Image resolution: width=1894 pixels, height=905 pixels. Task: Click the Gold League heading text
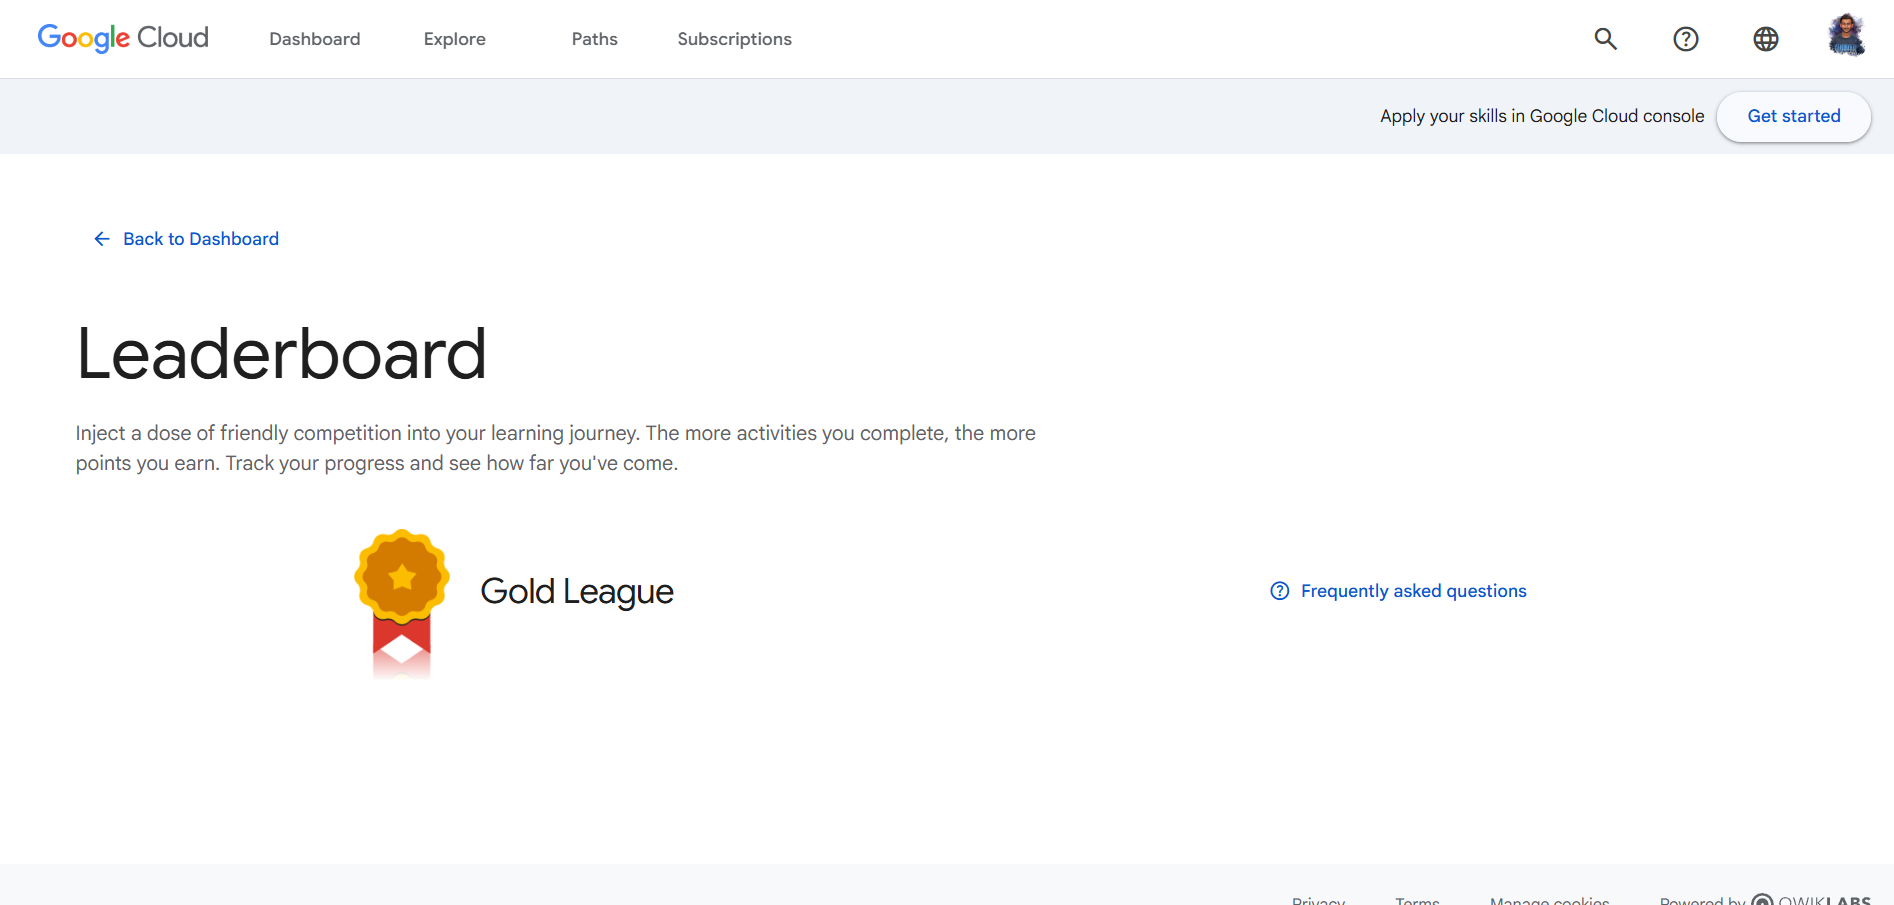pyautogui.click(x=577, y=592)
